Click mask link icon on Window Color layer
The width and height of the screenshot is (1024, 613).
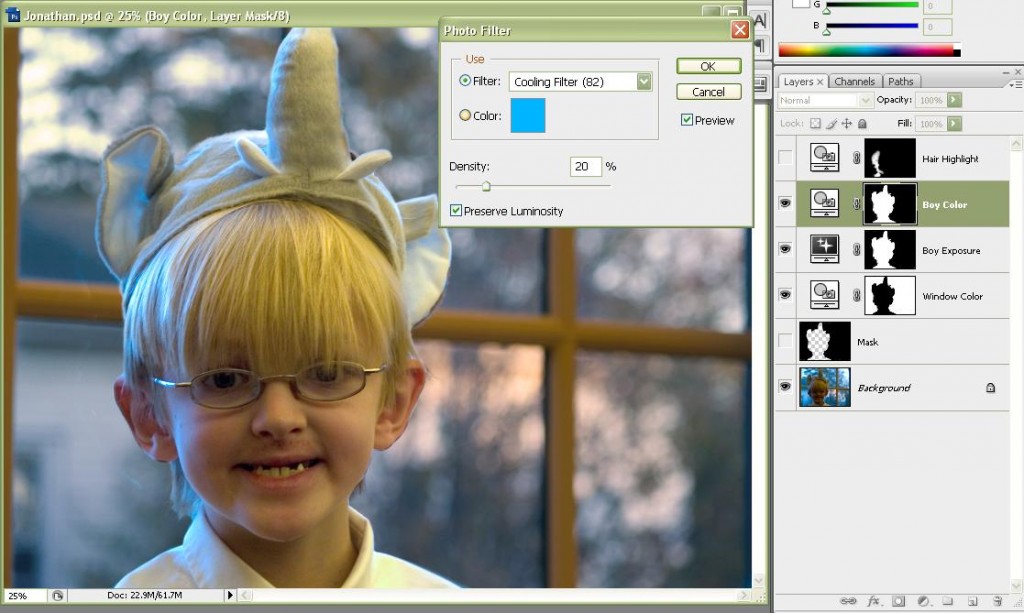tap(856, 295)
